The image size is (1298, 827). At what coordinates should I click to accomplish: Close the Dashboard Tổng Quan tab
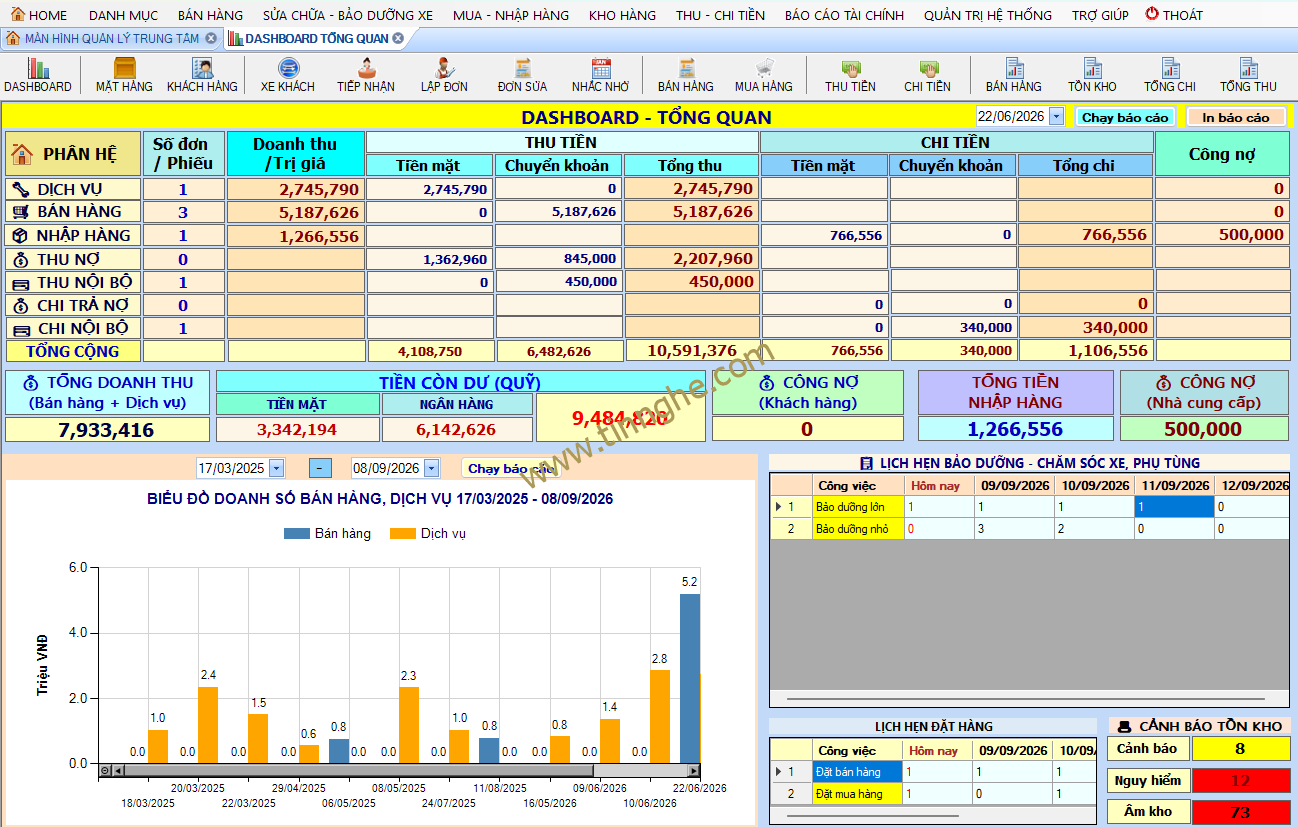398,38
